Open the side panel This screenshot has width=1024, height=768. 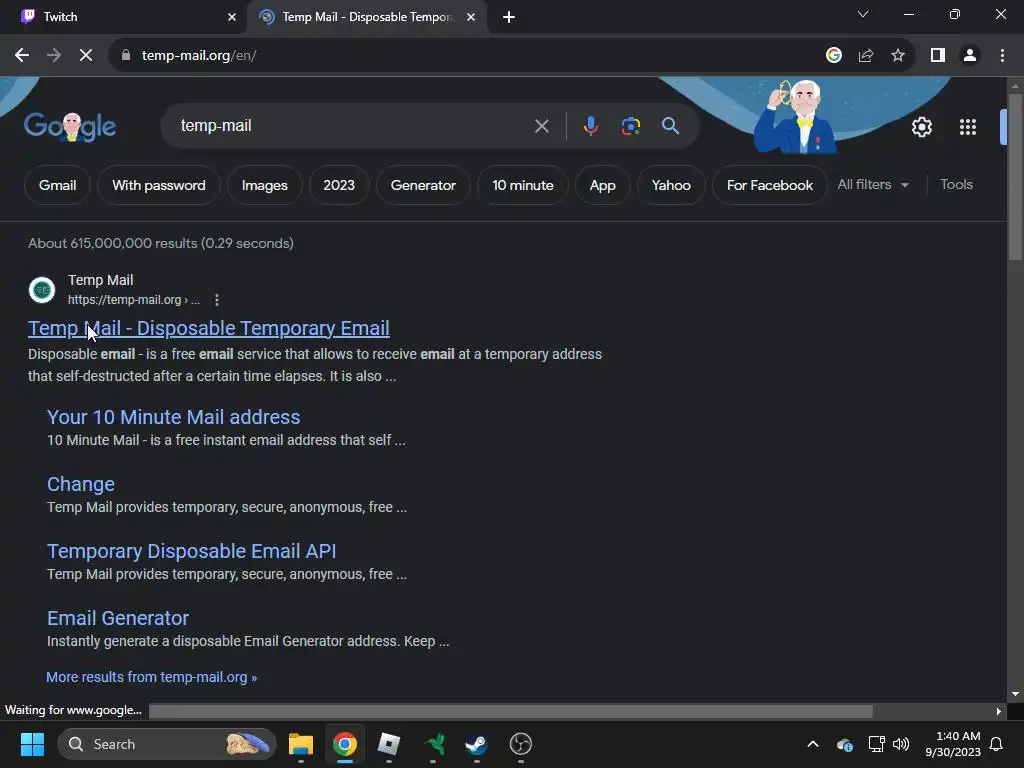[x=938, y=56]
